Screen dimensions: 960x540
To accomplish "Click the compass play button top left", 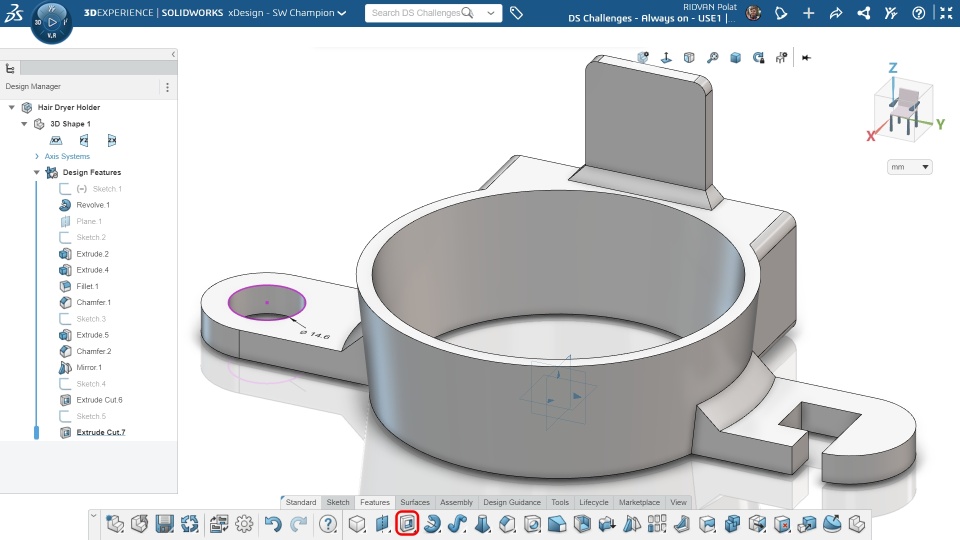I will pos(52,23).
